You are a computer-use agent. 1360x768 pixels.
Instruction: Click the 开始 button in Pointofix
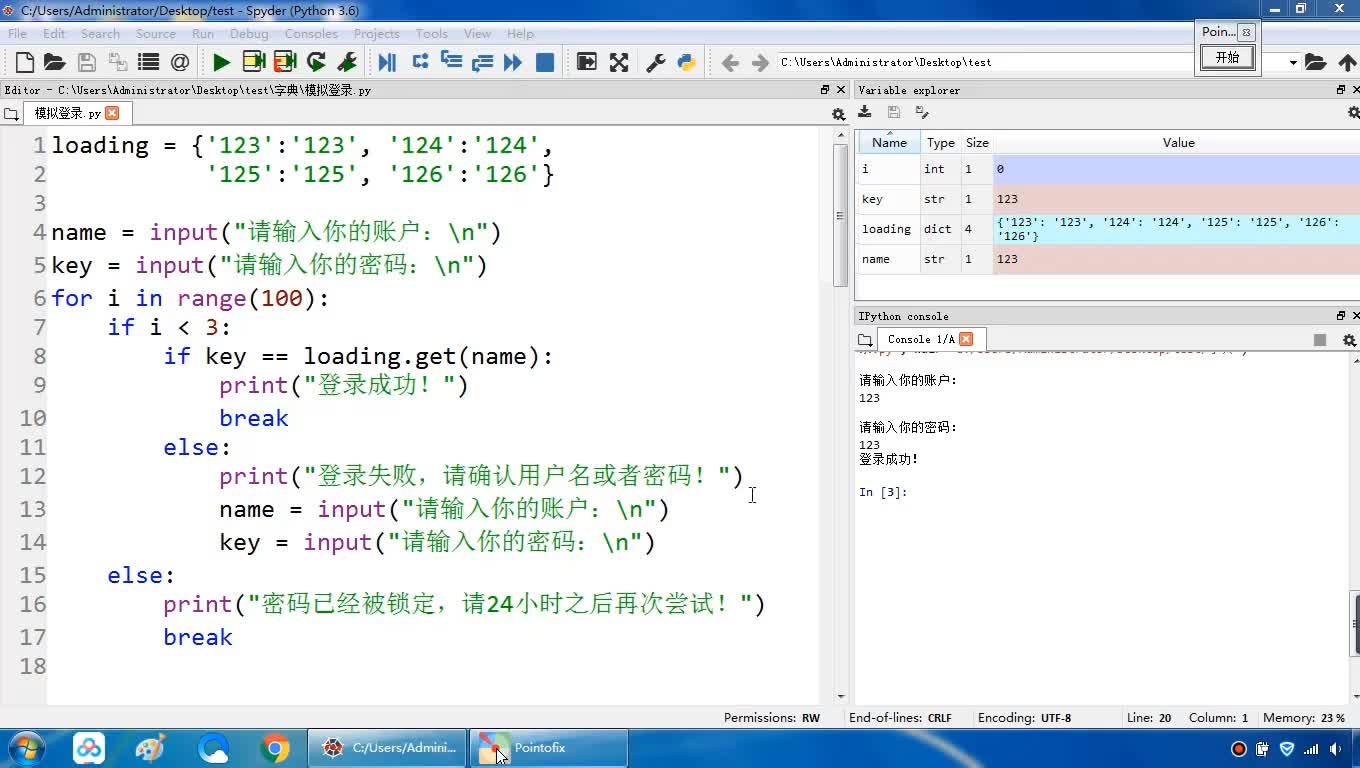pyautogui.click(x=1227, y=58)
